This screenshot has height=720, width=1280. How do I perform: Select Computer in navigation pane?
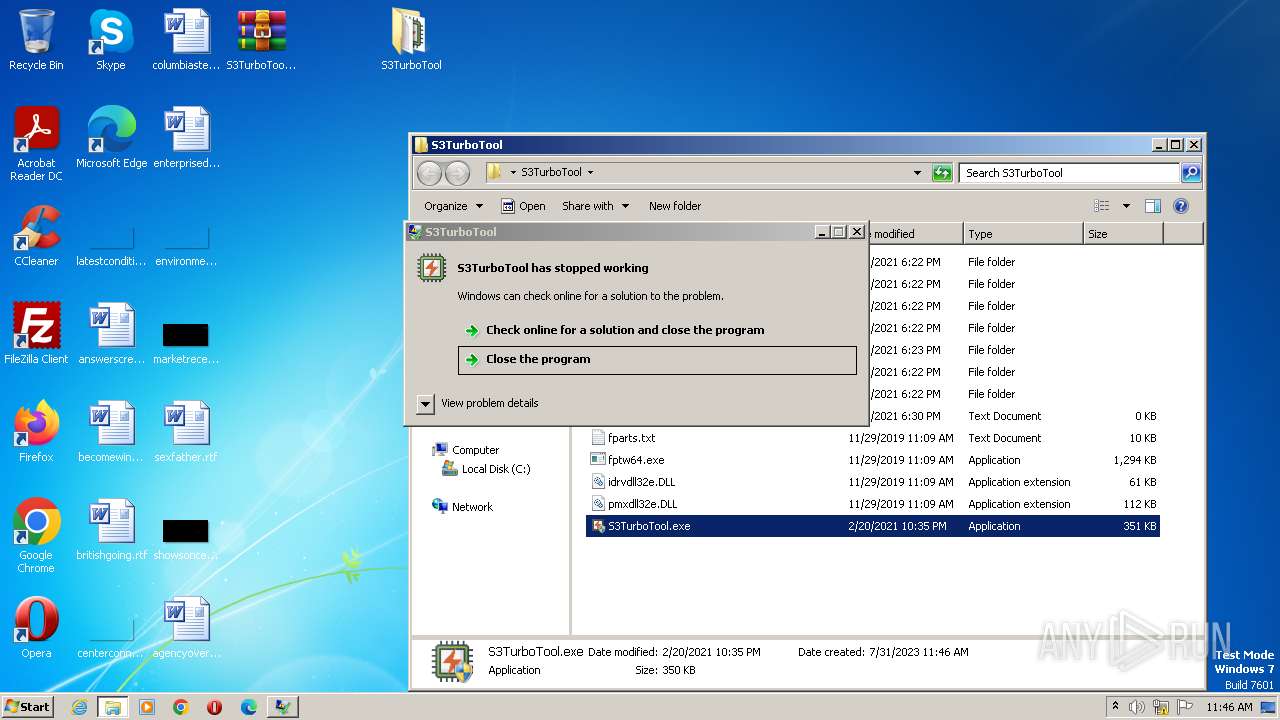click(475, 450)
